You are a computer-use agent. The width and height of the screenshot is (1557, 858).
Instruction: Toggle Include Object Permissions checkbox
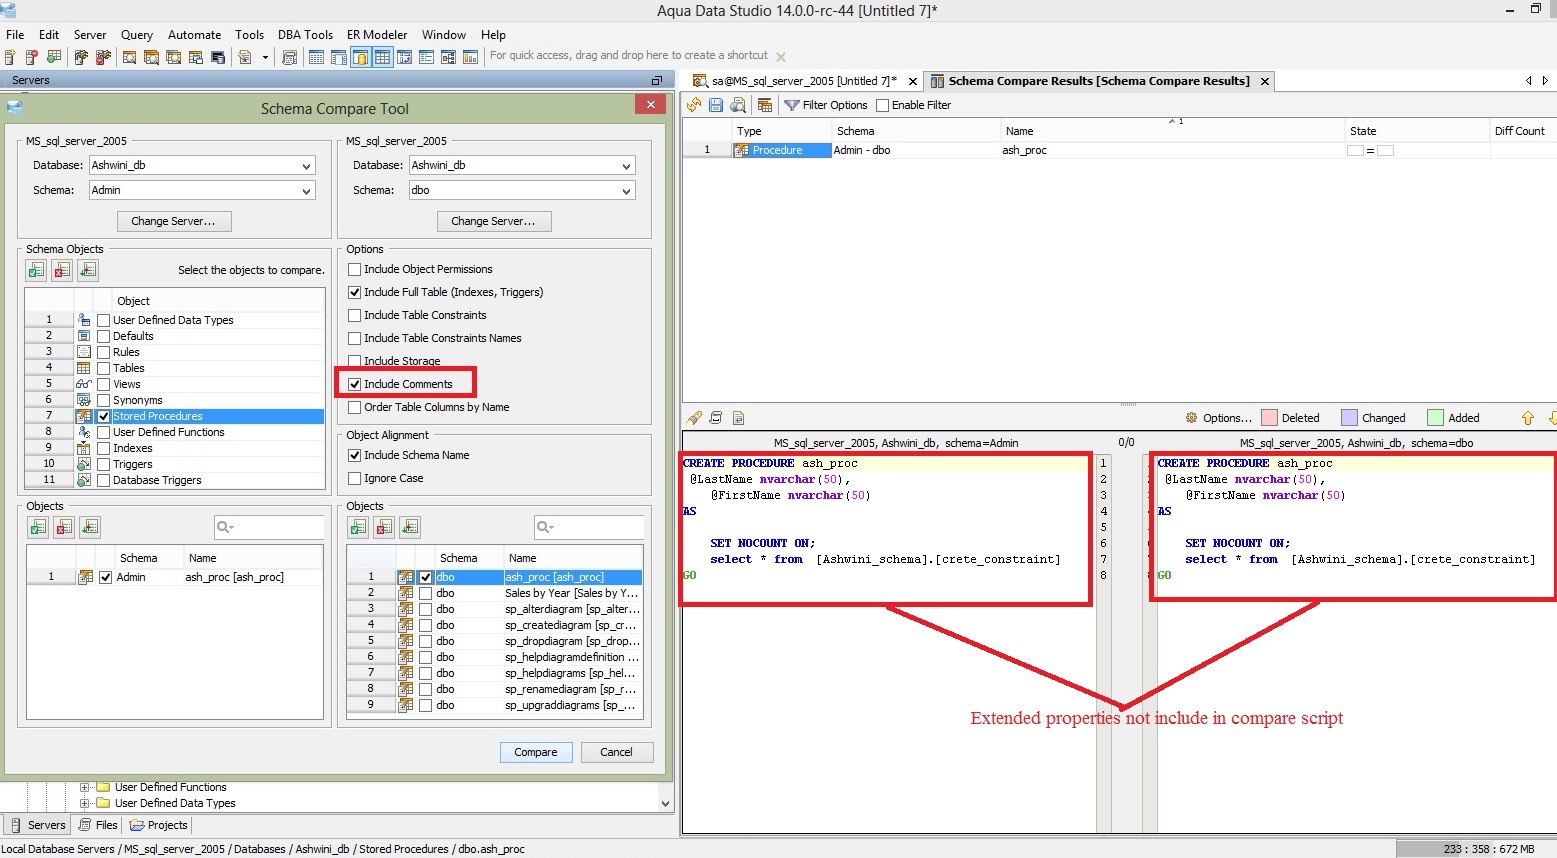354,269
